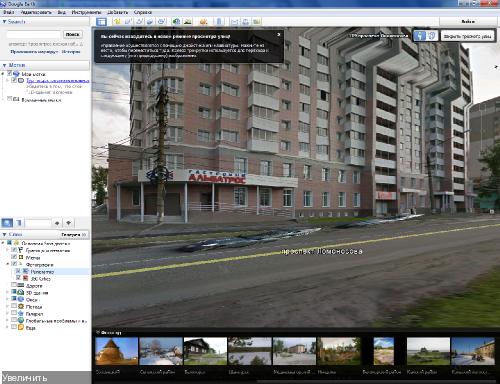Click the Поиск search button

pos(72,34)
